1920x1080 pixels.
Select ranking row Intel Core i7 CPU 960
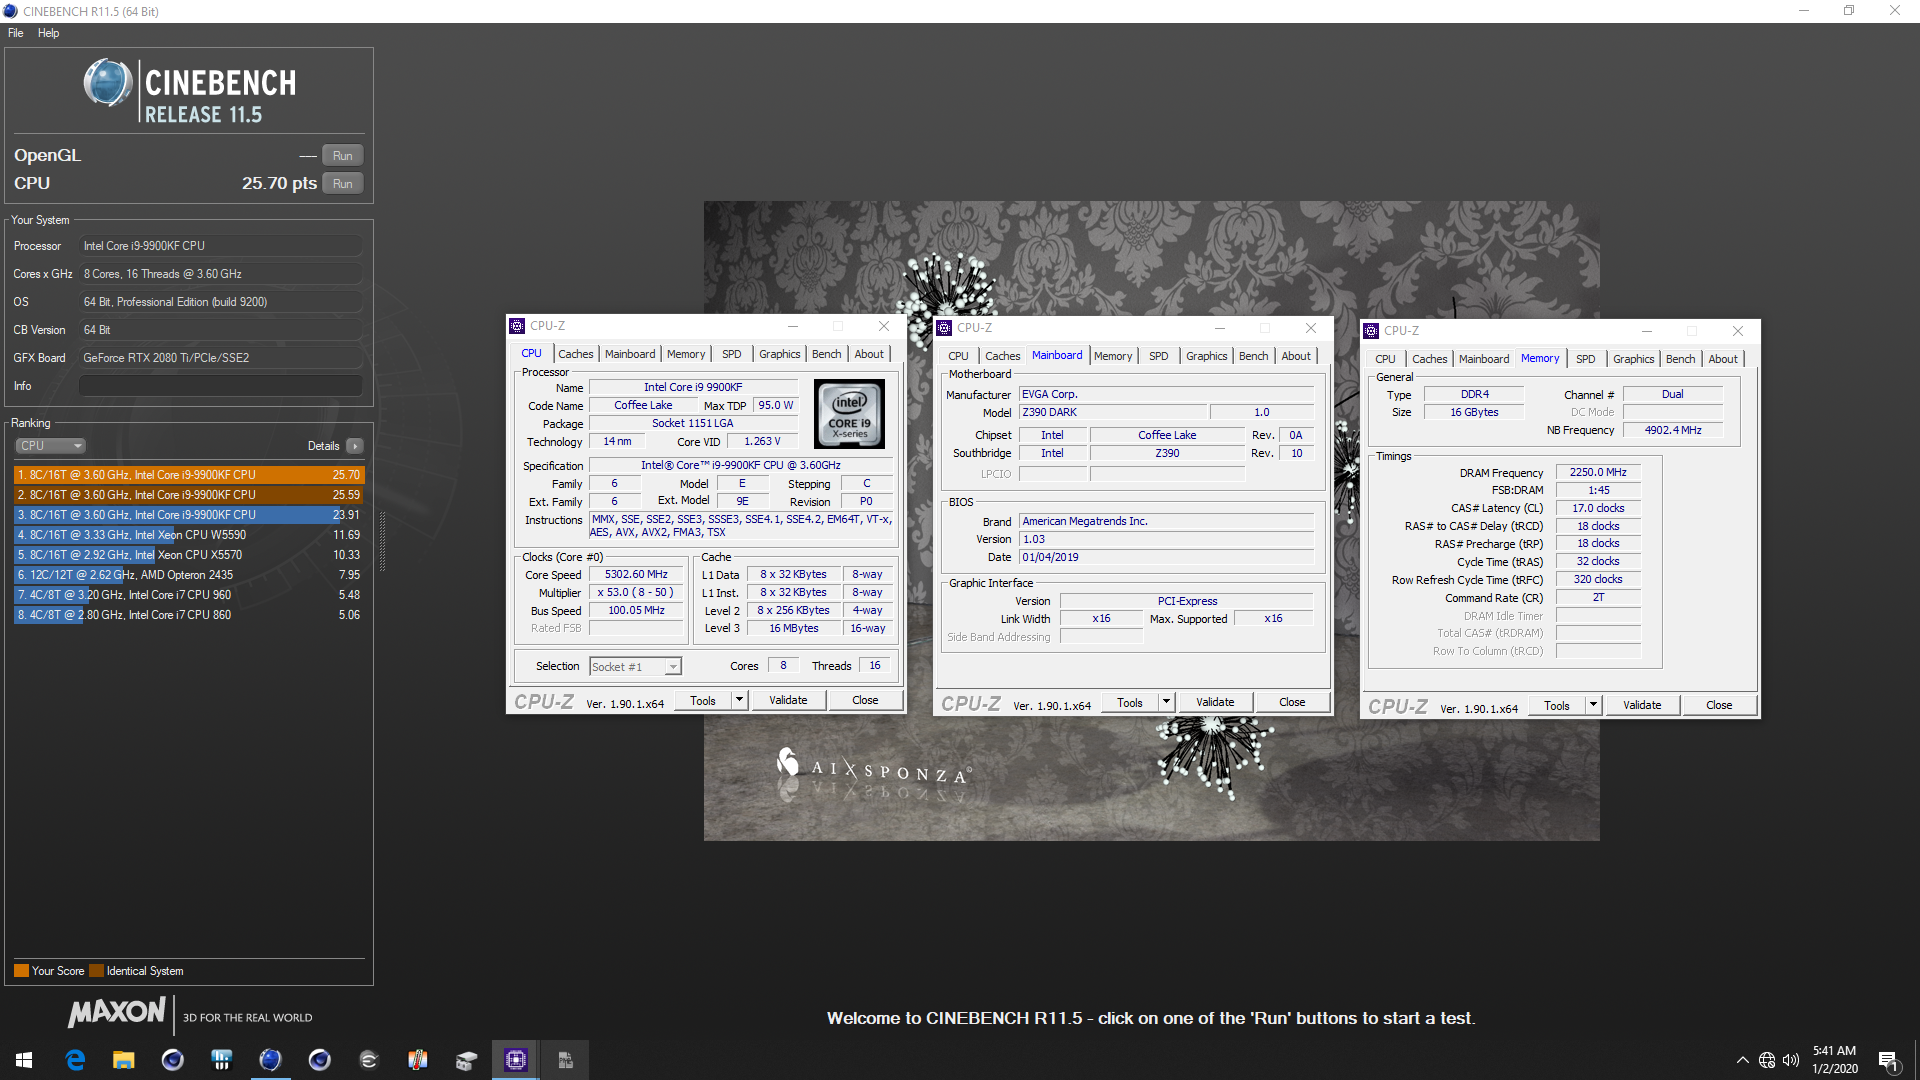(189, 595)
